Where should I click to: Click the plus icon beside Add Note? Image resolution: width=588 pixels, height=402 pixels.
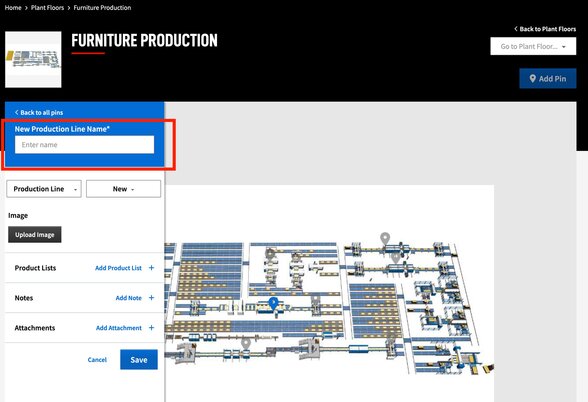[152, 298]
